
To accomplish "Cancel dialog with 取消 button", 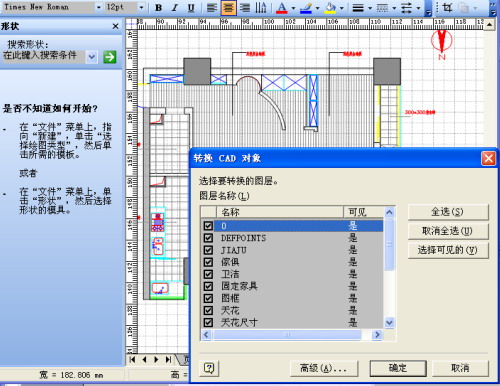I will pyautogui.click(x=460, y=368).
